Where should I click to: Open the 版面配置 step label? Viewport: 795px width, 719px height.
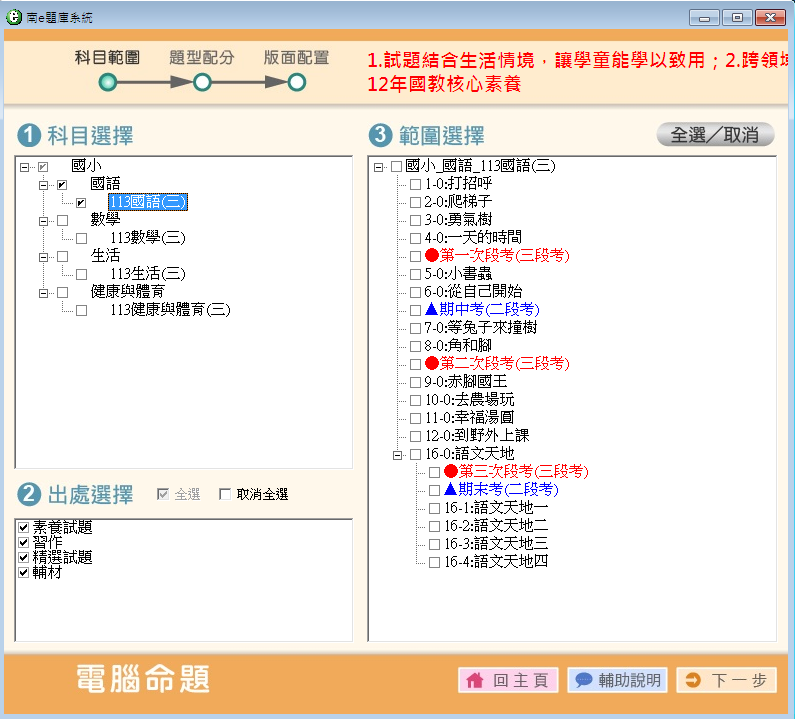point(297,57)
